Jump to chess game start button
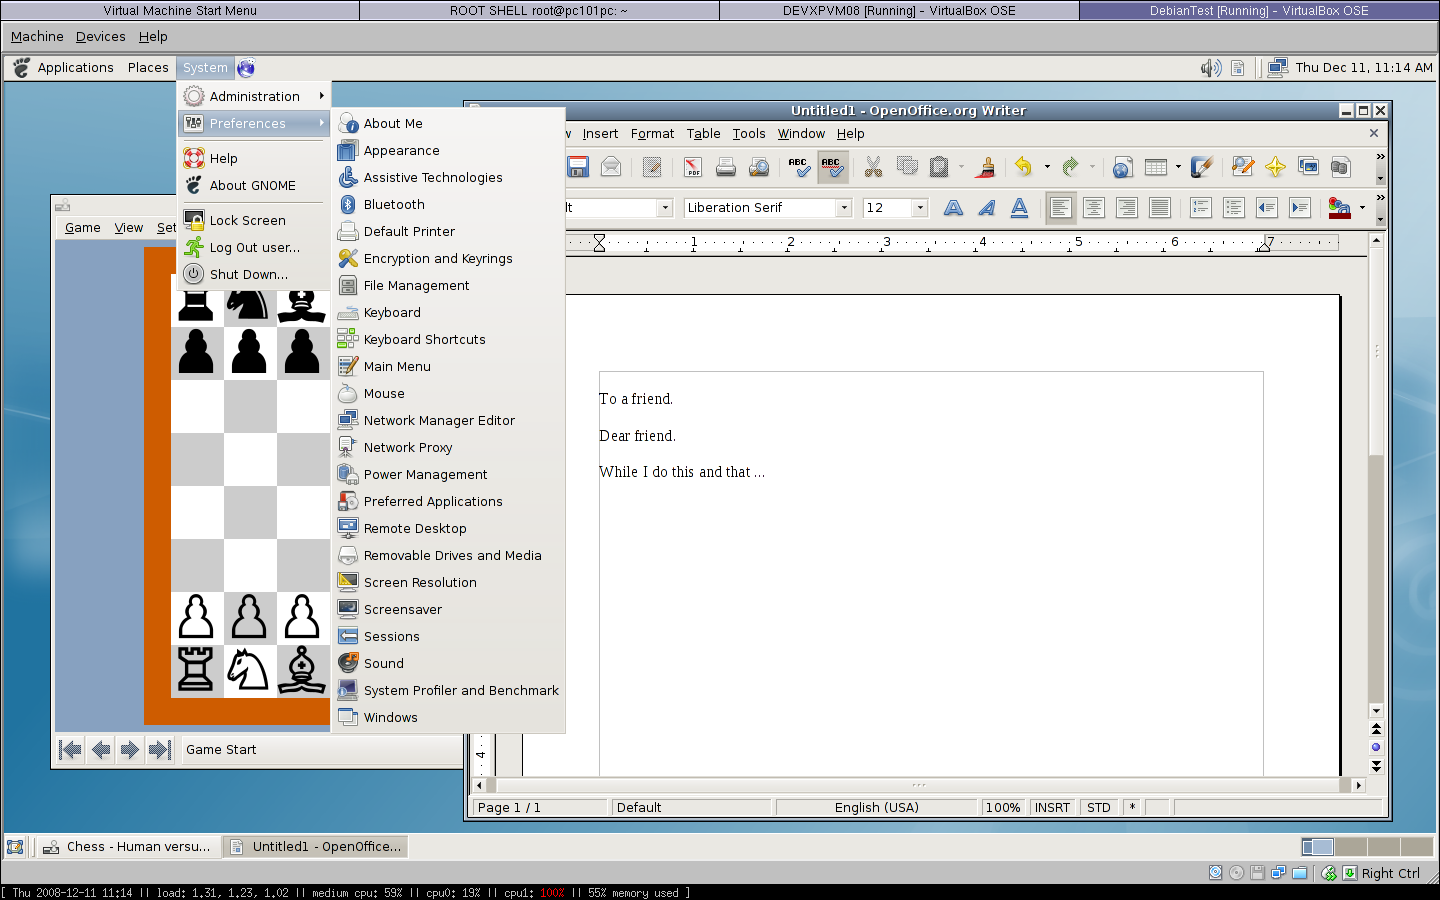This screenshot has width=1440, height=900. coord(70,749)
